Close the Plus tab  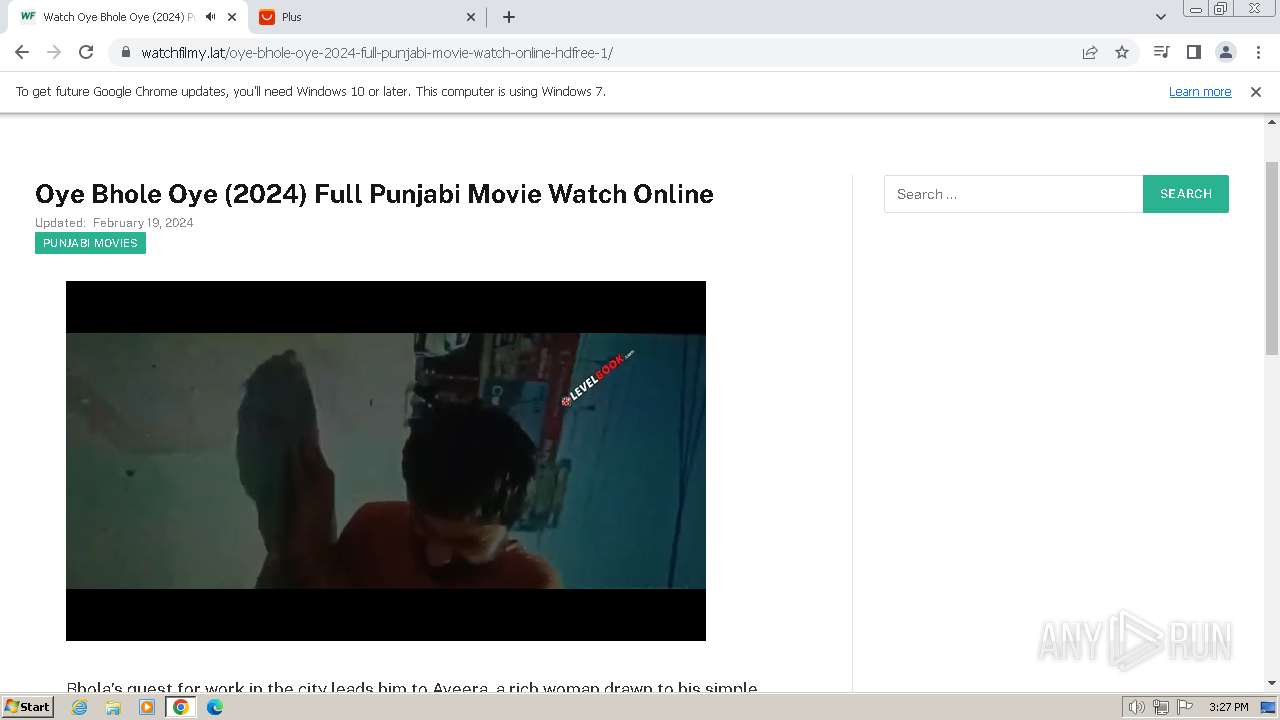[471, 17]
